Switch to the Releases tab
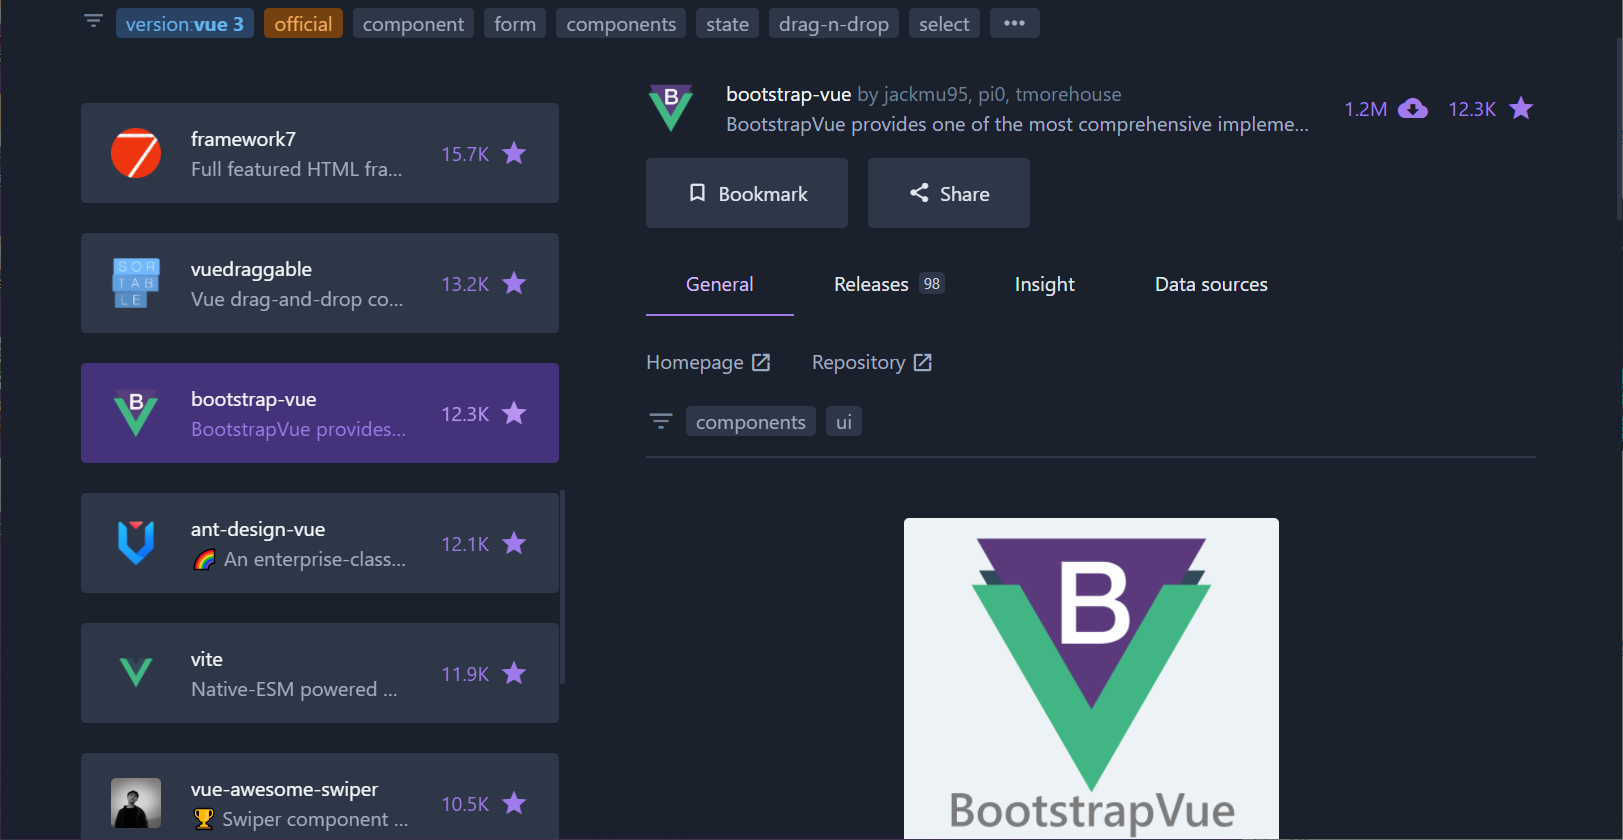 (889, 284)
